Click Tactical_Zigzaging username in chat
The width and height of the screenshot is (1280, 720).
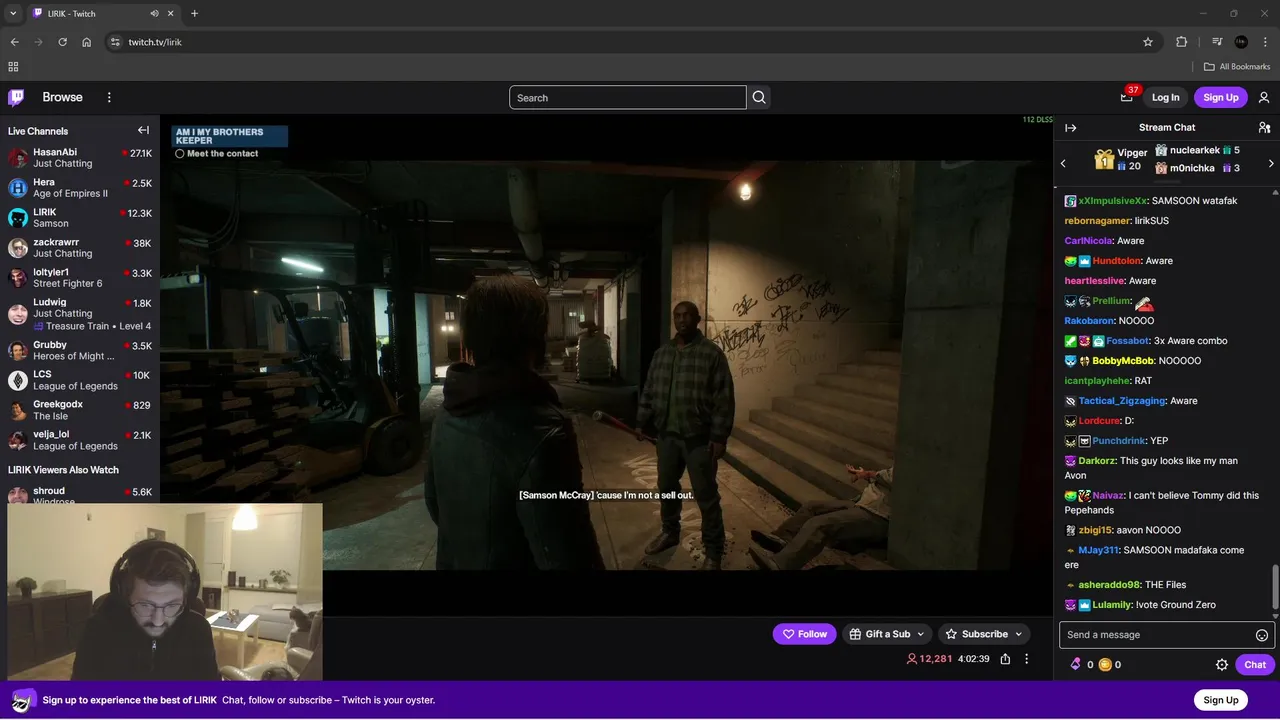1122,401
